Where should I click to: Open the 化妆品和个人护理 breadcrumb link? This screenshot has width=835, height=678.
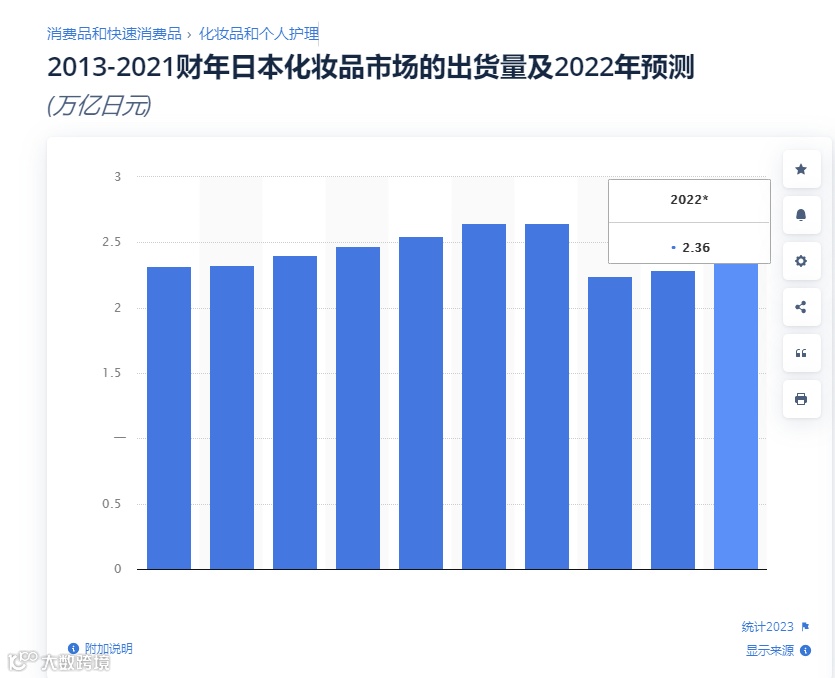click(x=259, y=34)
